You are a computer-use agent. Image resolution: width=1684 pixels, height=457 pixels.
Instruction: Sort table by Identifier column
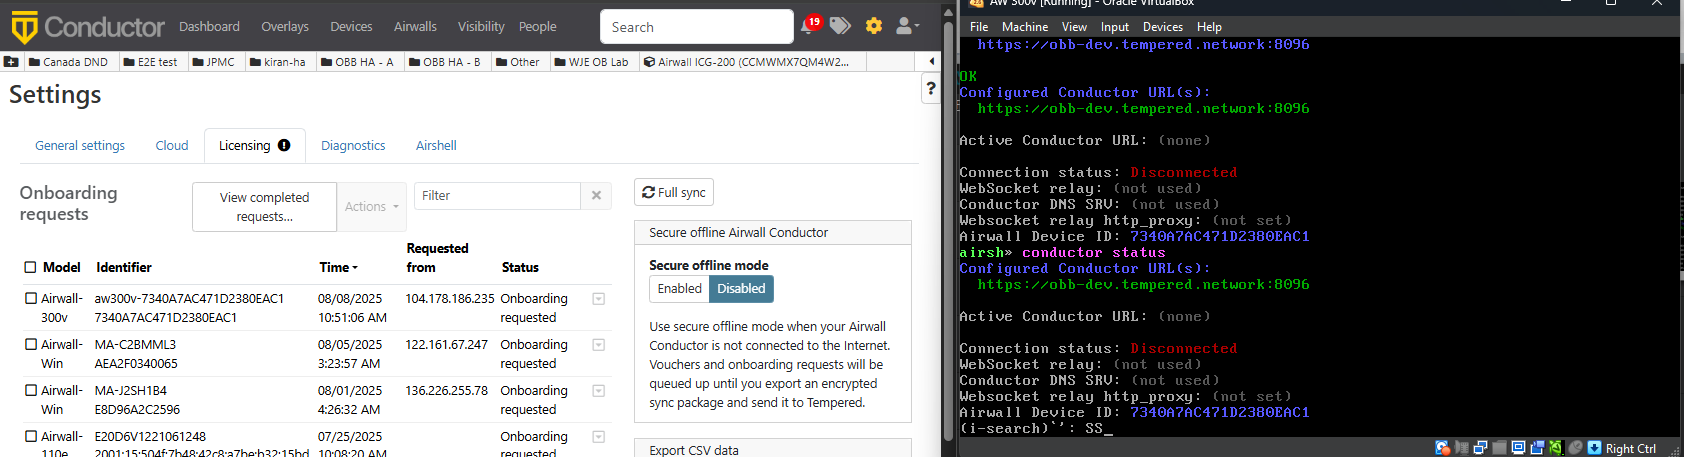[124, 268]
